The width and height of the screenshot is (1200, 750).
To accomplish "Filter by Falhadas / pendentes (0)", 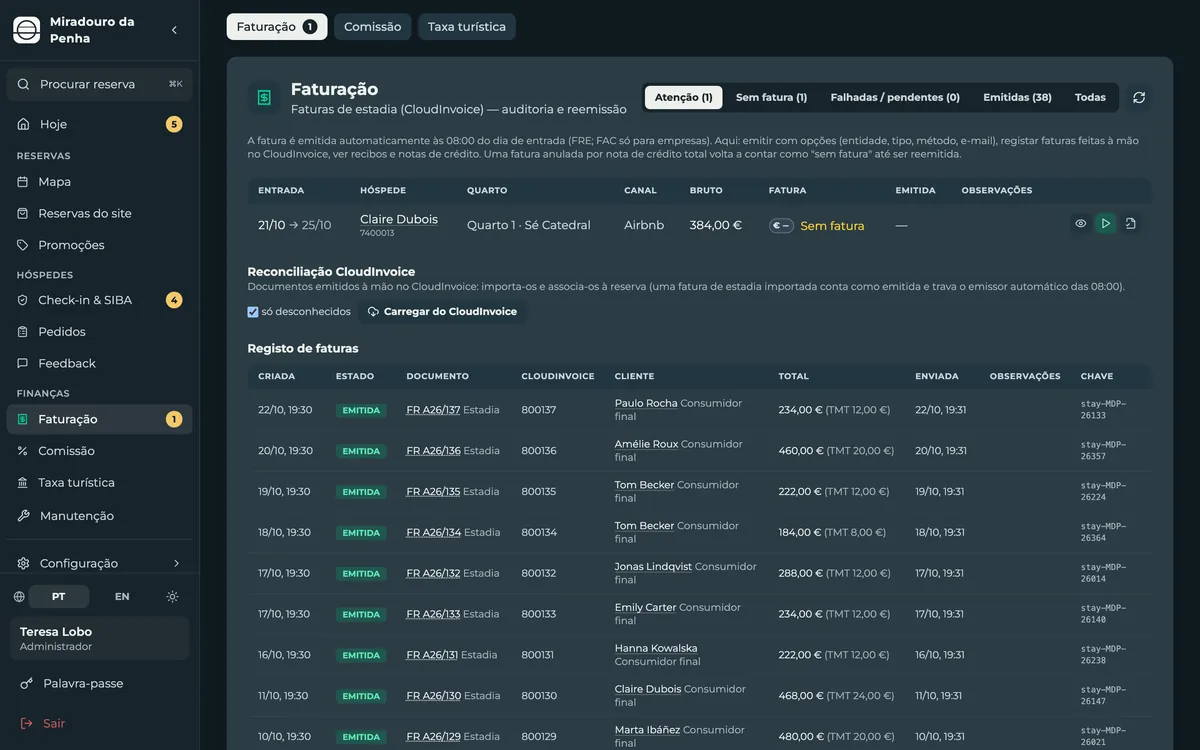I will pyautogui.click(x=895, y=97).
